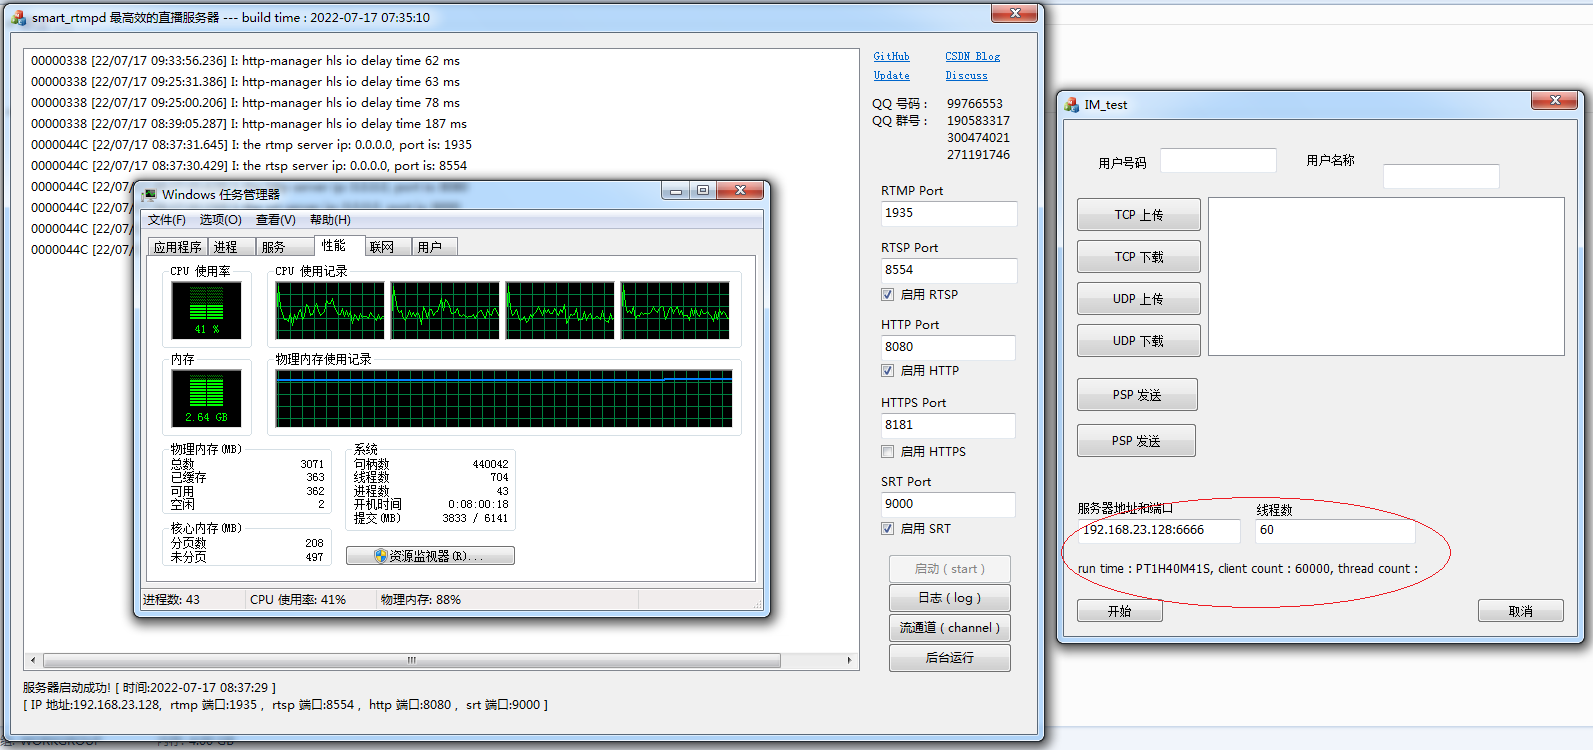Click log line with delay time 187 ms

point(249,124)
